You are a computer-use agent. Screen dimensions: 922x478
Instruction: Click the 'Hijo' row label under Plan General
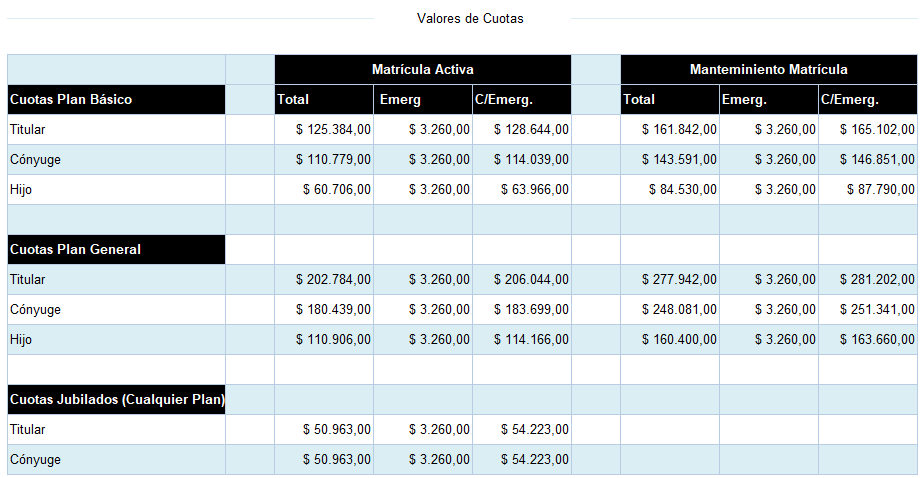pyautogui.click(x=21, y=340)
